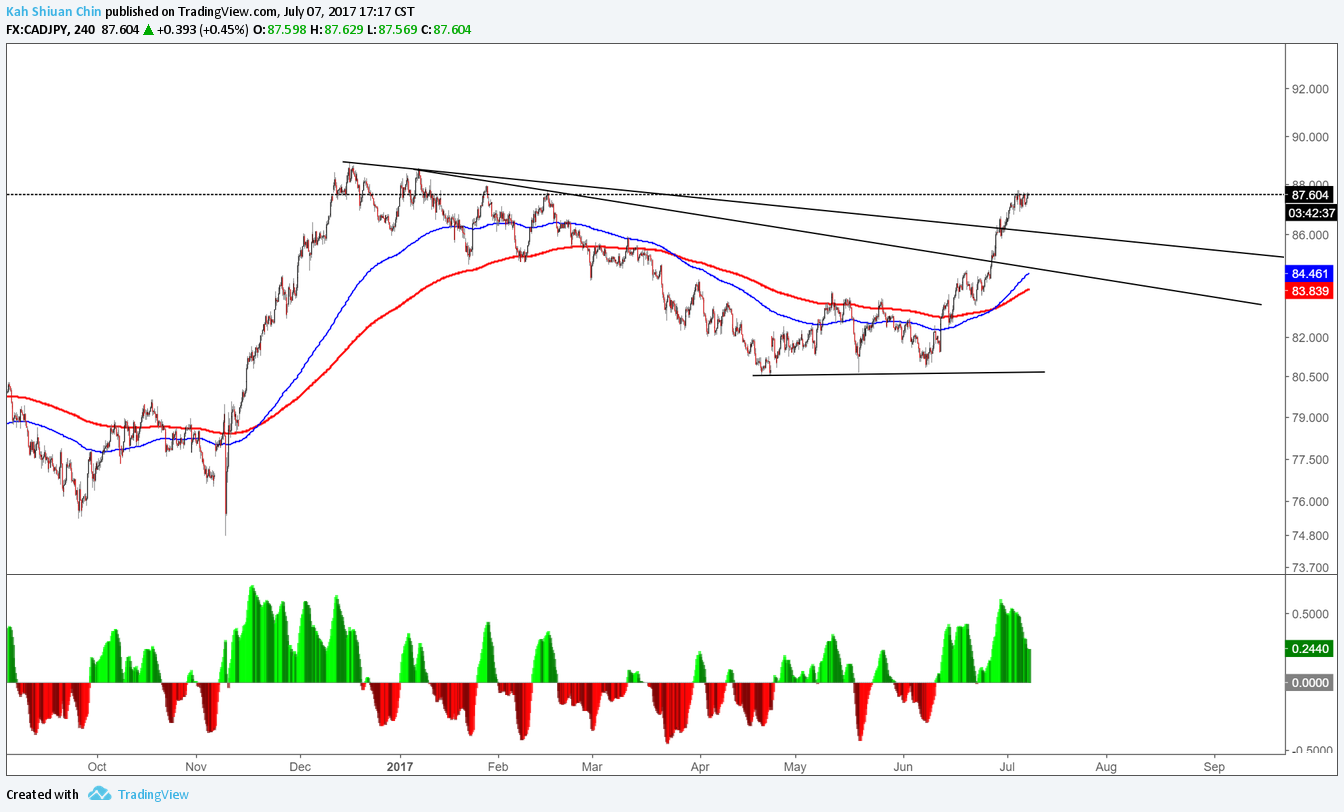
Task: Click the green indicator value 0.2440
Action: [x=1309, y=649]
